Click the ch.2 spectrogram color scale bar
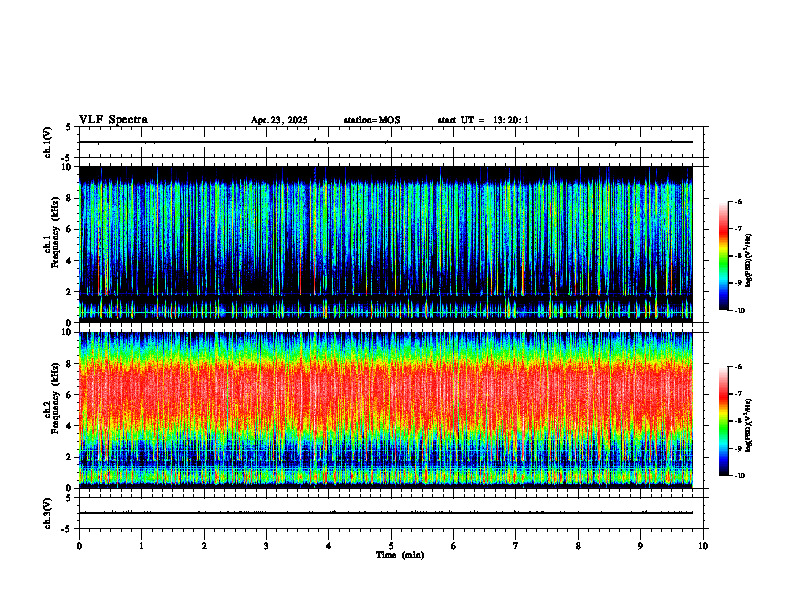 click(723, 421)
